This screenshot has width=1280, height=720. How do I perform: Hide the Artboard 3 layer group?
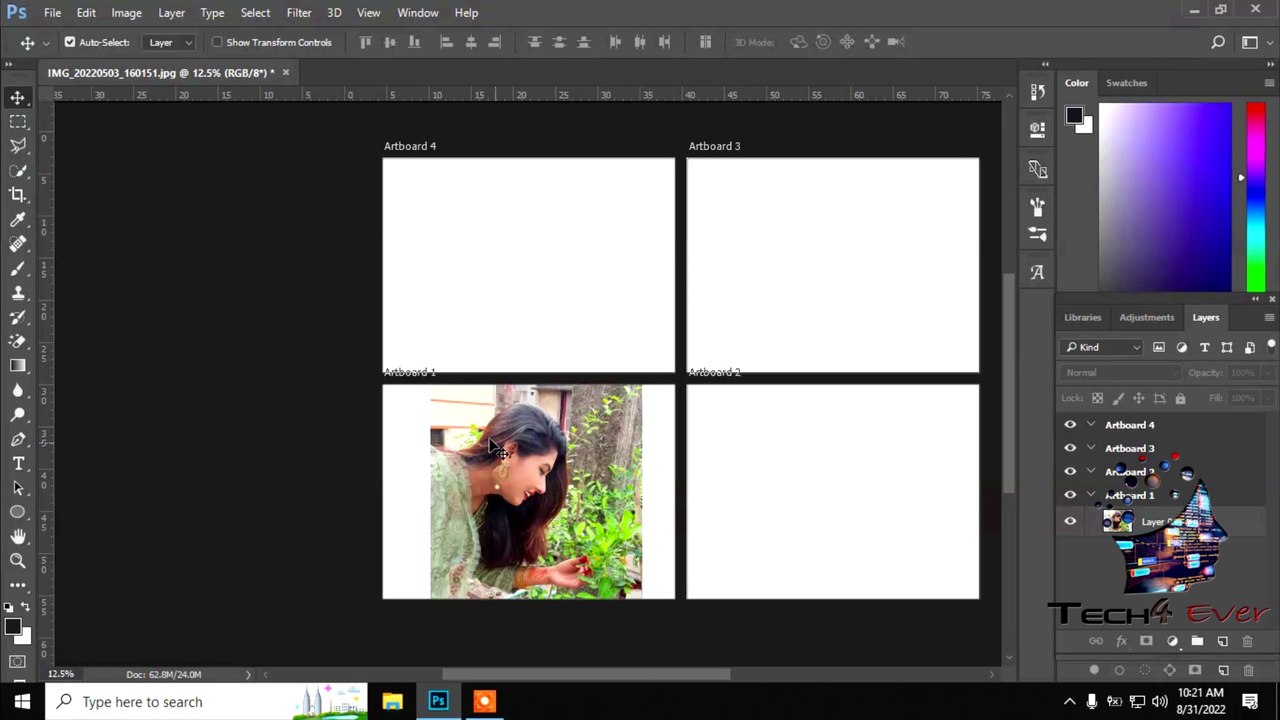click(1070, 448)
